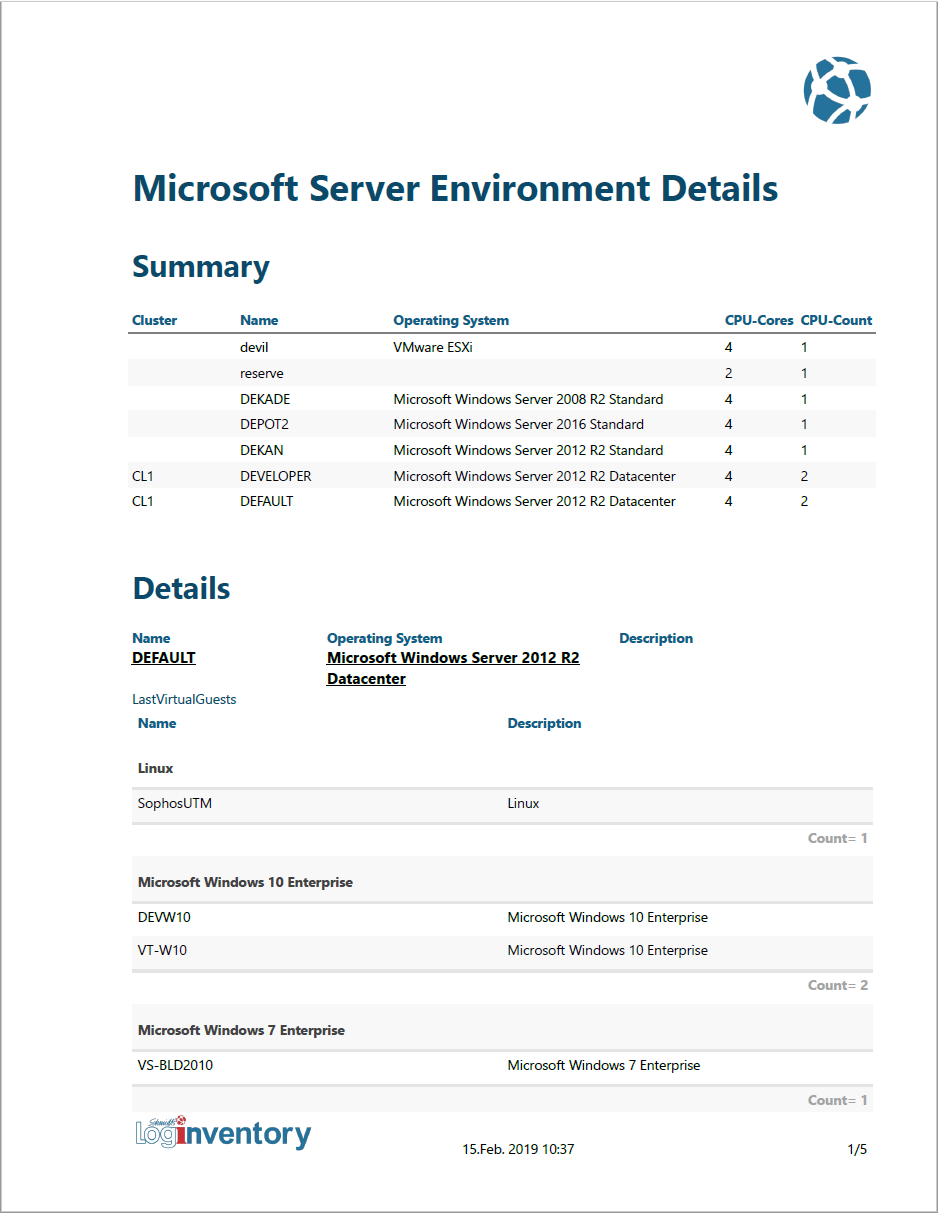938x1213 pixels.
Task: Click the Microsoft Windows 7 Enterprise group header
Action: click(x=241, y=1030)
